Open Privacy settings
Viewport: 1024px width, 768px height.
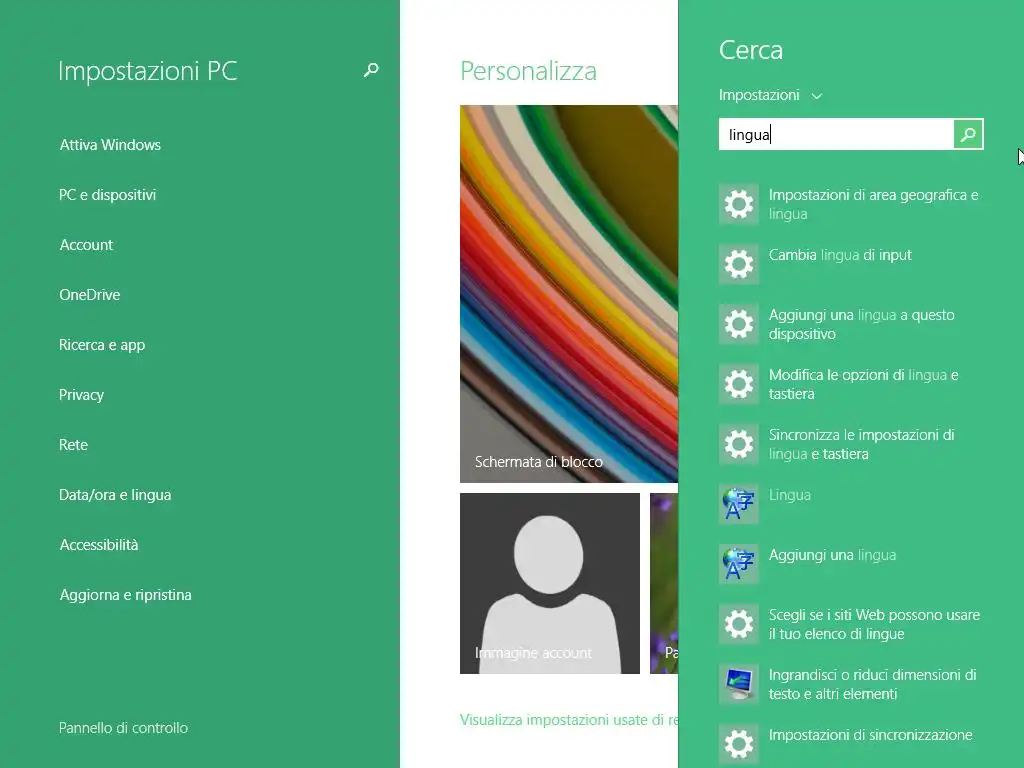(82, 395)
